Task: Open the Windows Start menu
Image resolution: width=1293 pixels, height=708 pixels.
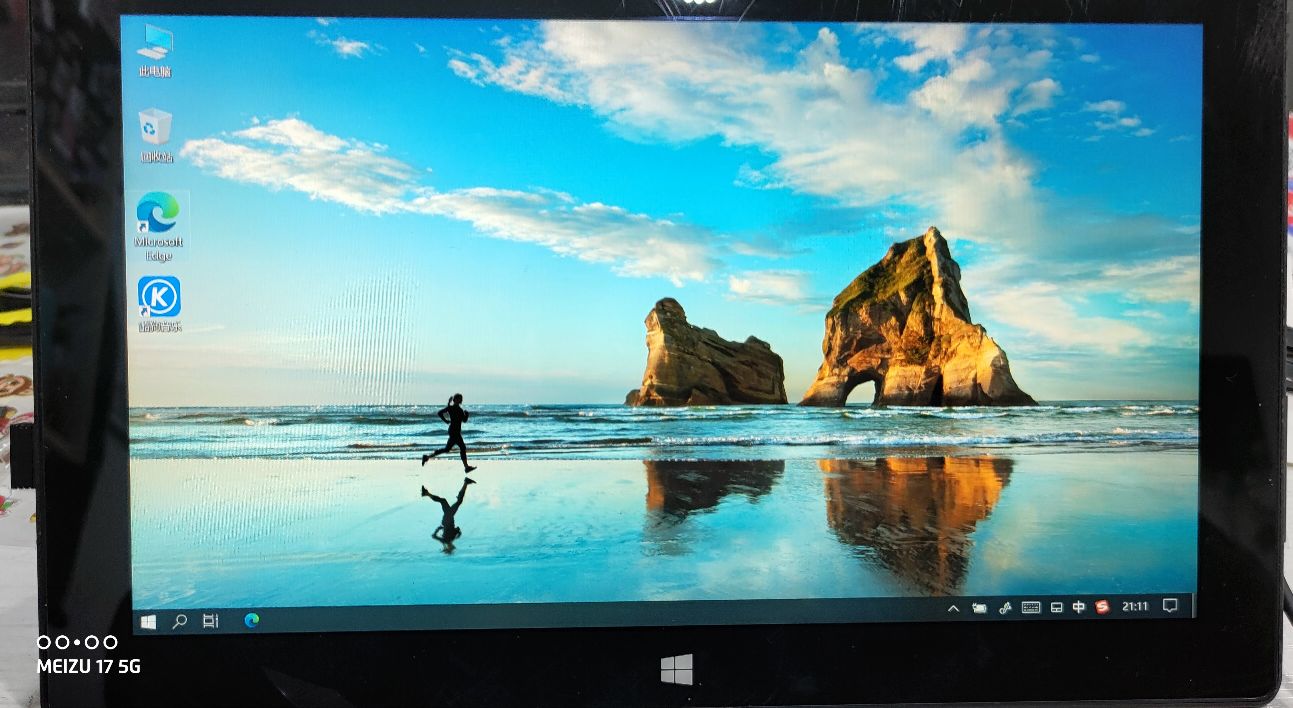Action: (x=148, y=621)
